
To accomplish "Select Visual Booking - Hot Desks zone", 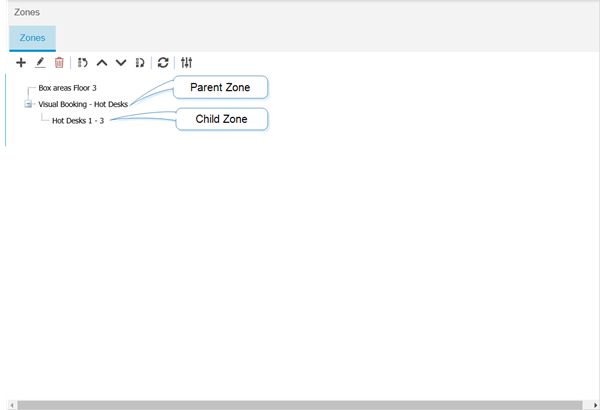I will (83, 104).
